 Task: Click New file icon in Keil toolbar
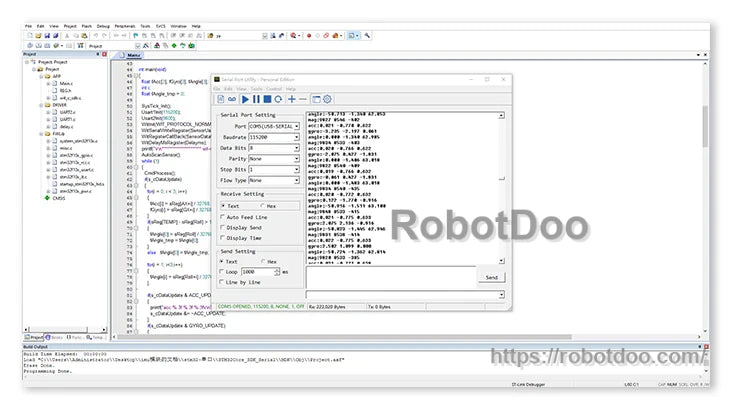[x=30, y=35]
